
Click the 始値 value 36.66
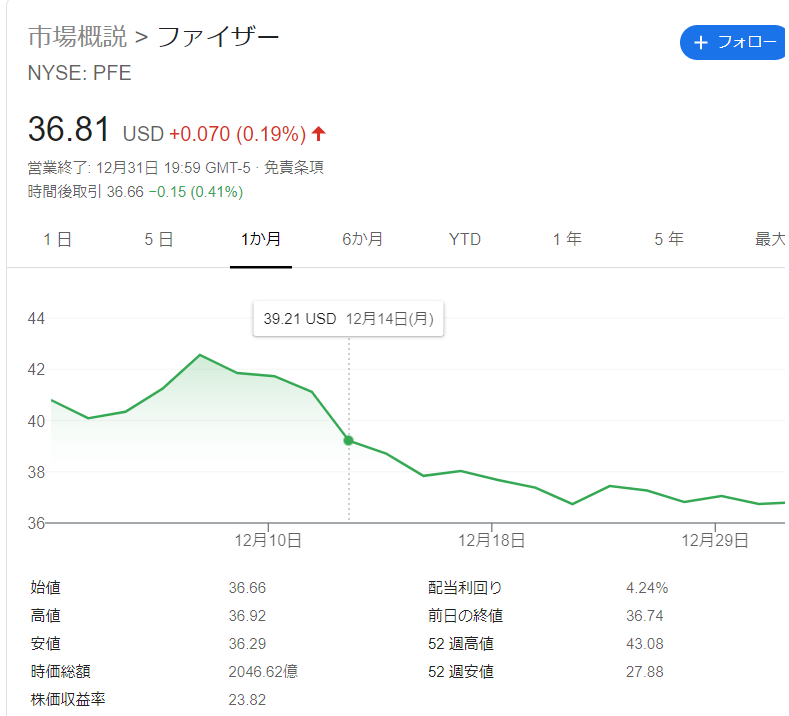247,588
